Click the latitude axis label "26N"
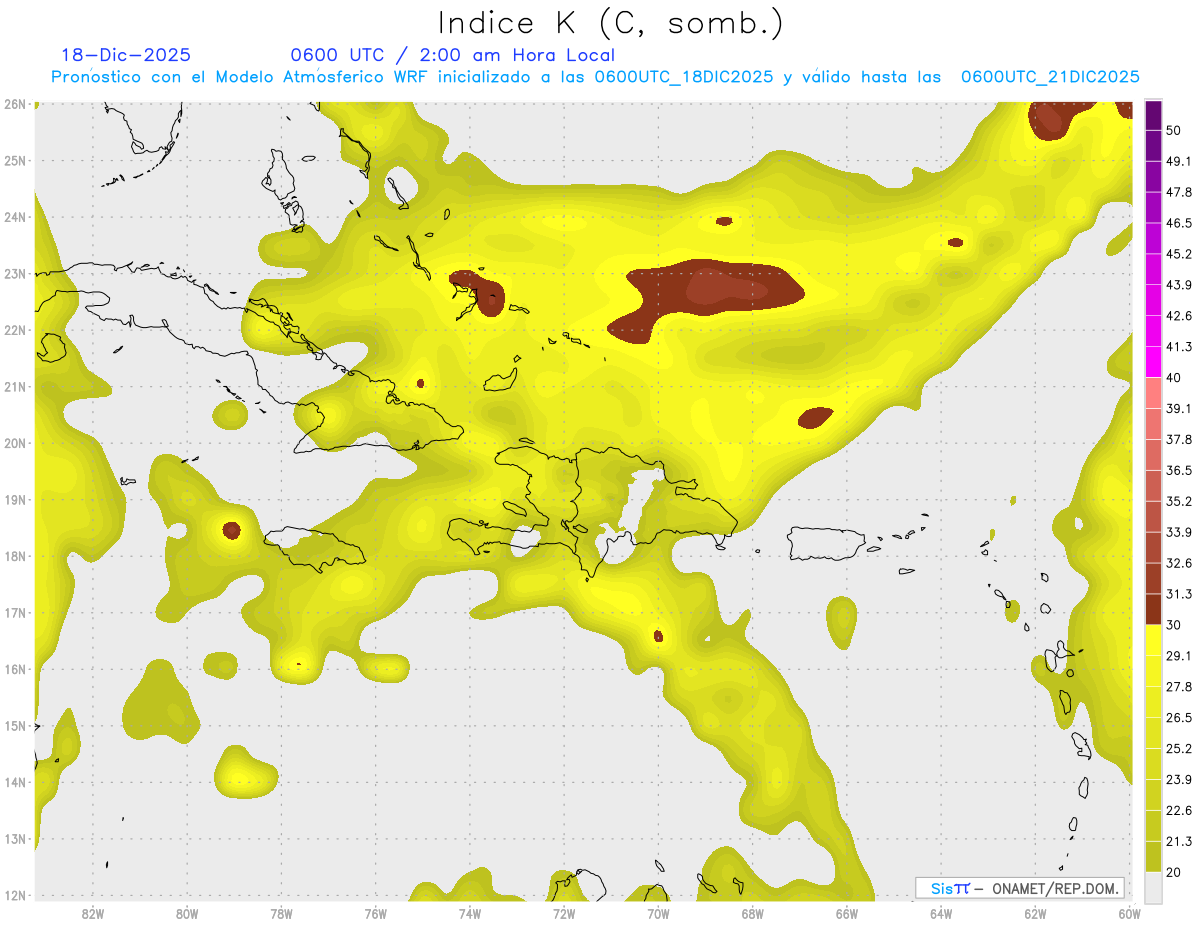Viewport: 1200px width, 927px height. click(15, 104)
